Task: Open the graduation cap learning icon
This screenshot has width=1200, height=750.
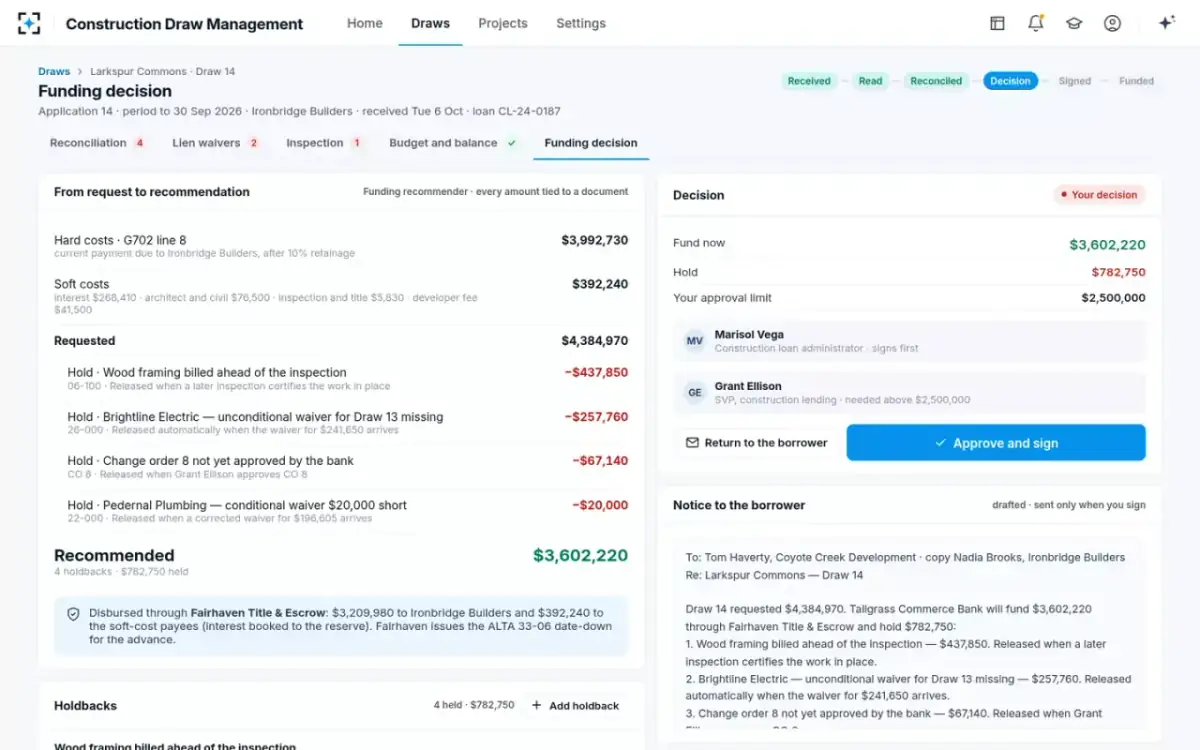Action: tap(1074, 23)
